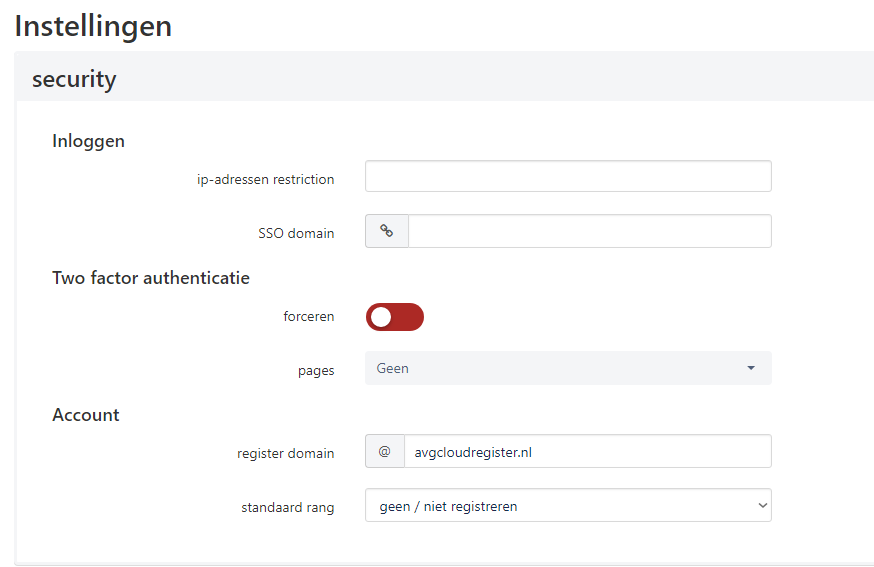
Task: Click the pages label text
Action: point(316,370)
